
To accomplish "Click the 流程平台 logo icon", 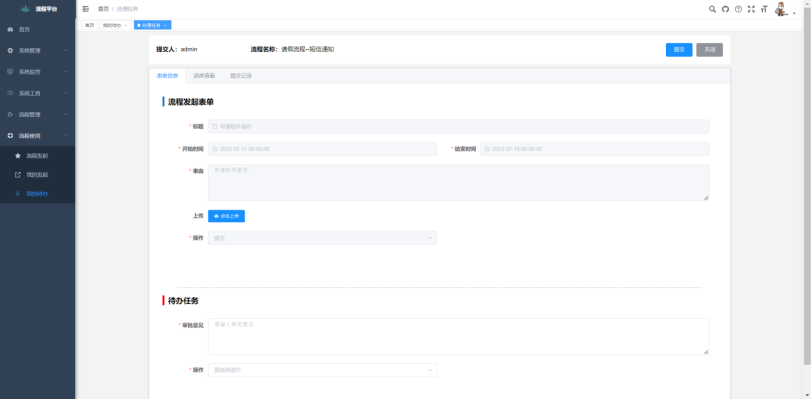I will [25, 9].
